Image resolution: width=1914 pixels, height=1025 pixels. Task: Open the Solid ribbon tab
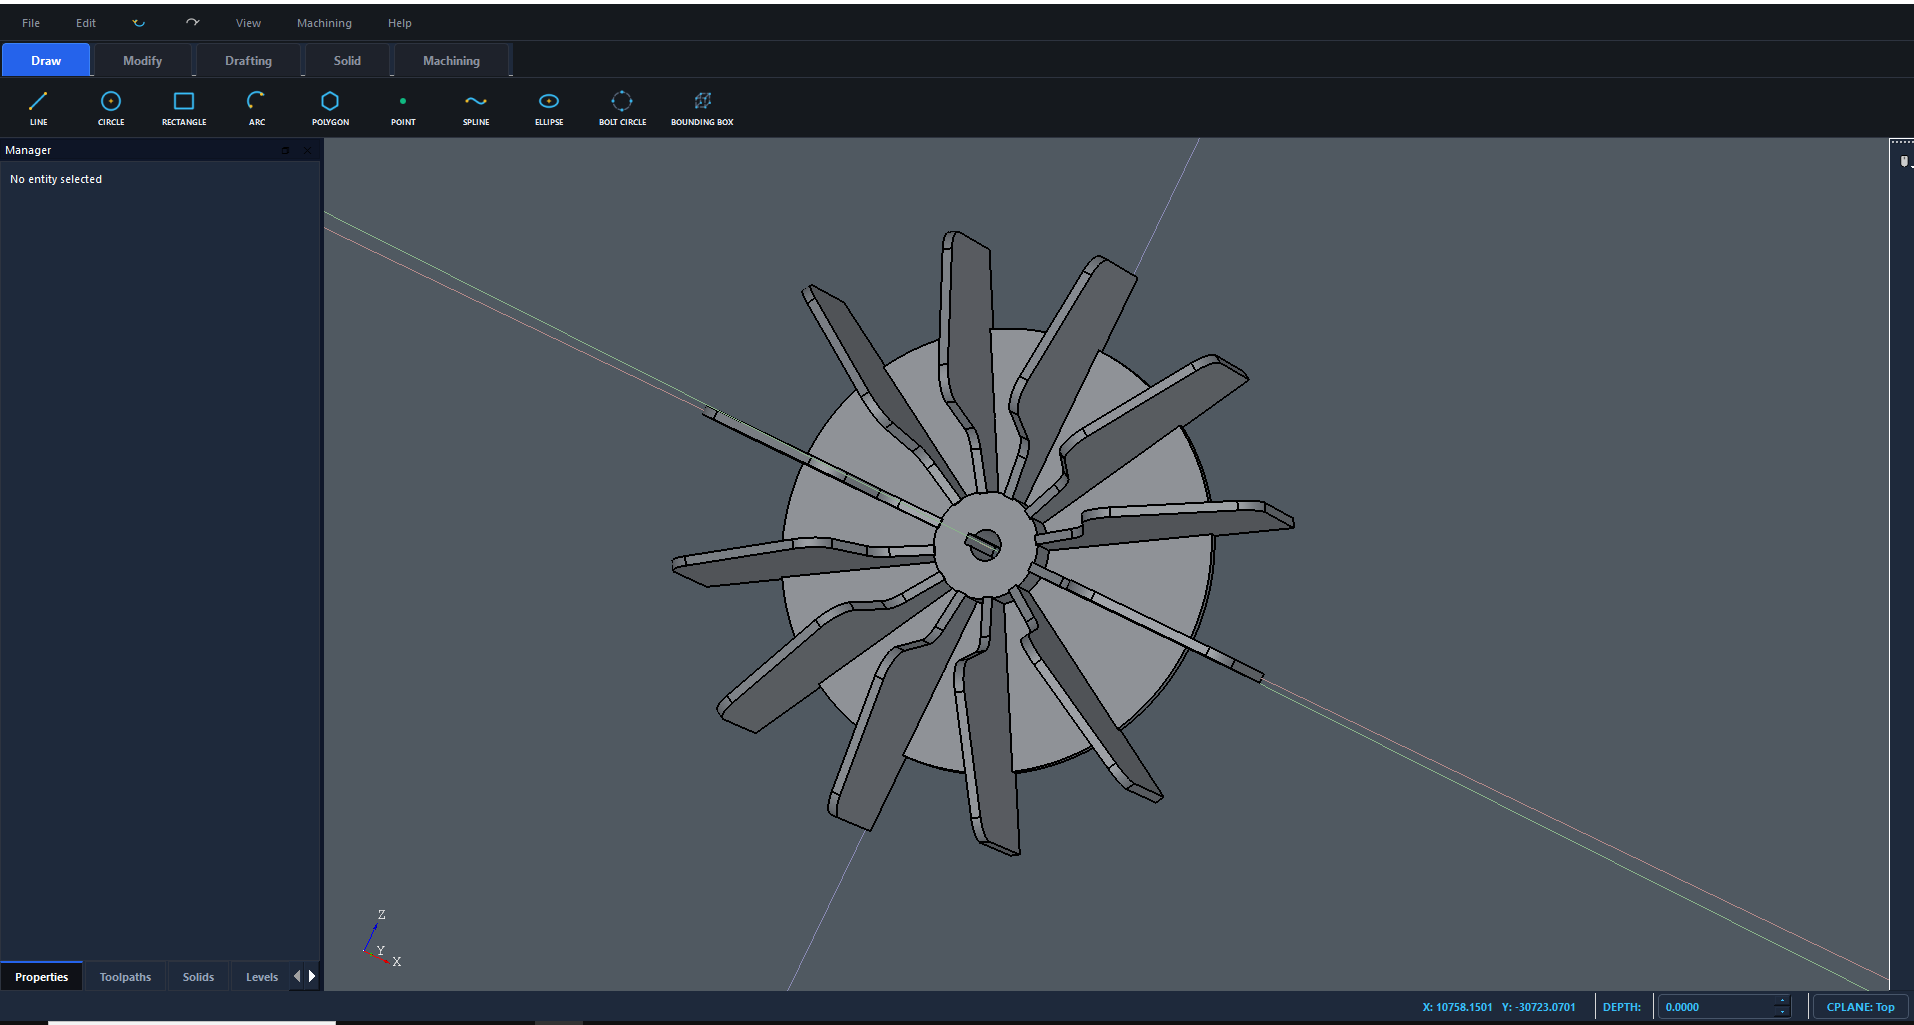coord(347,60)
